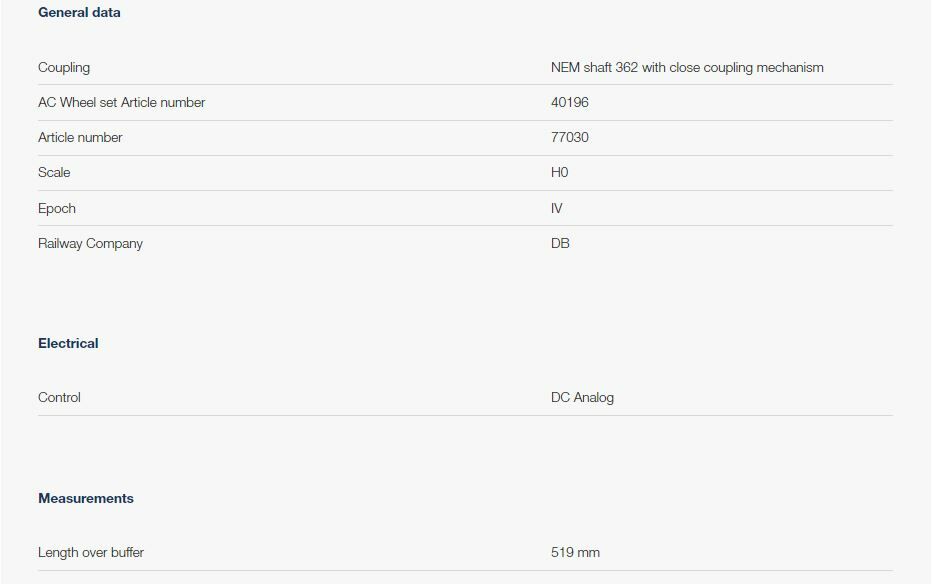This screenshot has height=584, width=933.
Task: Click the standalone Article number label
Action: pos(80,138)
